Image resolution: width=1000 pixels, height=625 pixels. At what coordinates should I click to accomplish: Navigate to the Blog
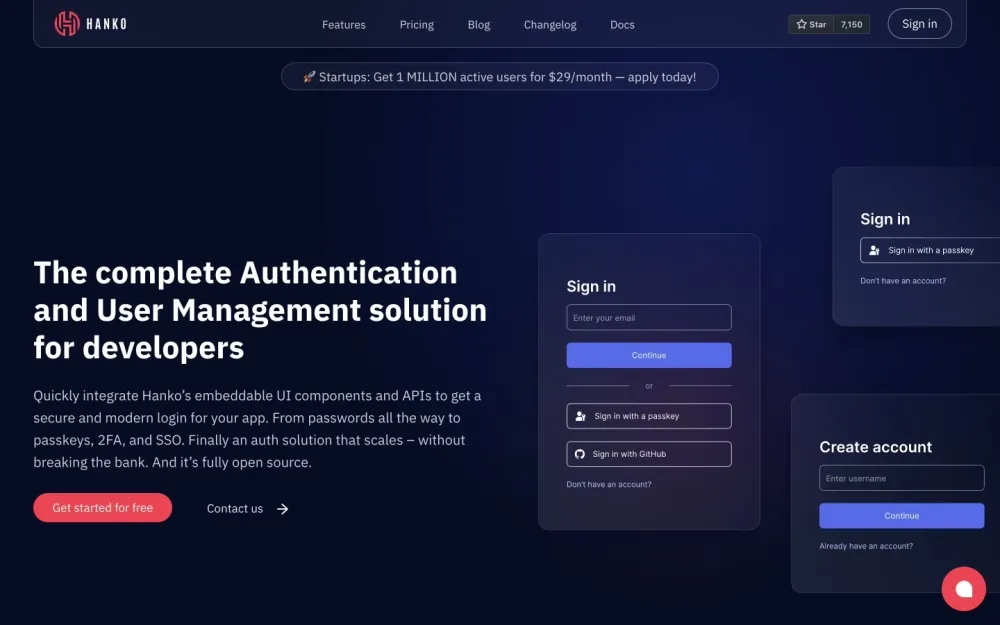pyautogui.click(x=478, y=24)
